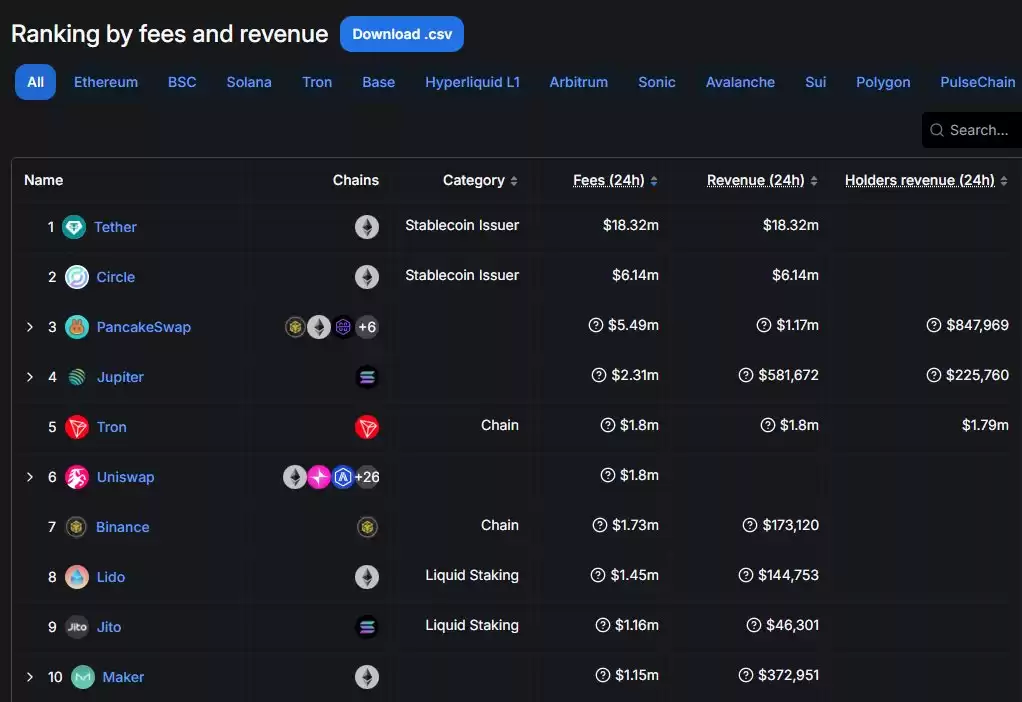Viewport: 1022px width, 702px height.
Task: Click the search magnifier icon
Action: coord(937,130)
